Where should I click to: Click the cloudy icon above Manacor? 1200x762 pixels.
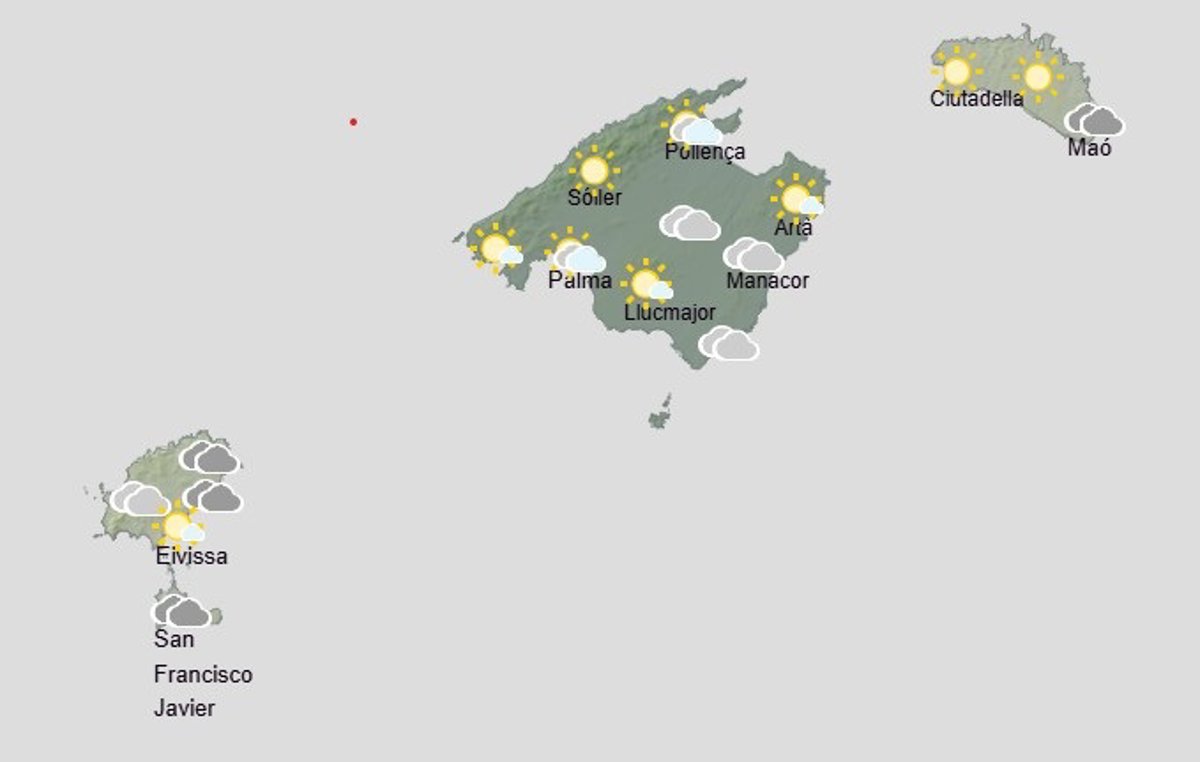(x=753, y=255)
